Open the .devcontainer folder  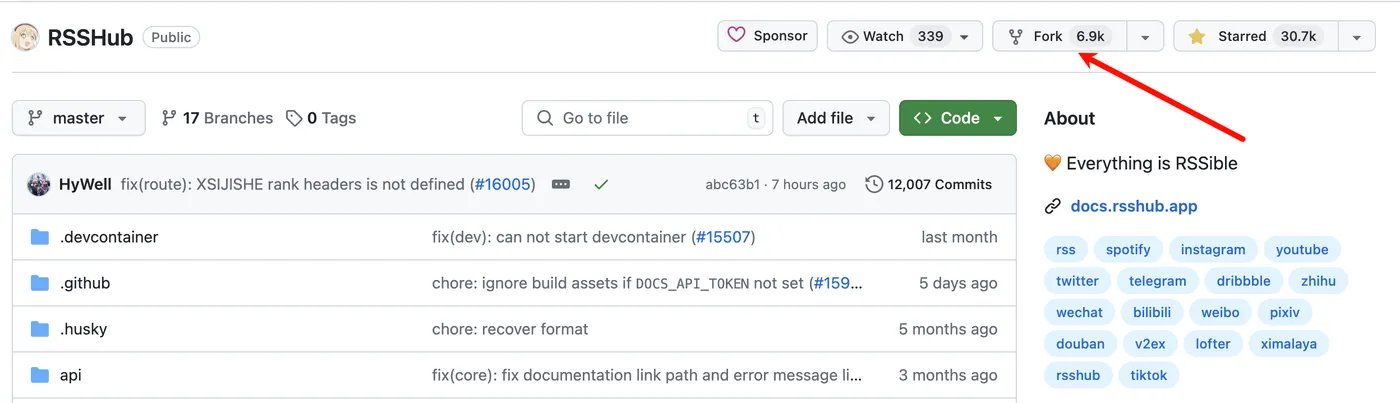pyautogui.click(x=109, y=237)
